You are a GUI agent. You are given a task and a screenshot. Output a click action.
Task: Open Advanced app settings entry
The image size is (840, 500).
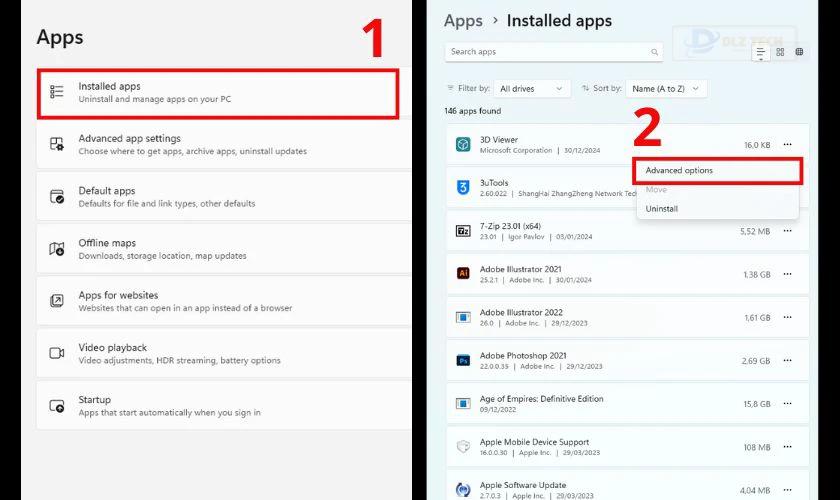tap(224, 145)
